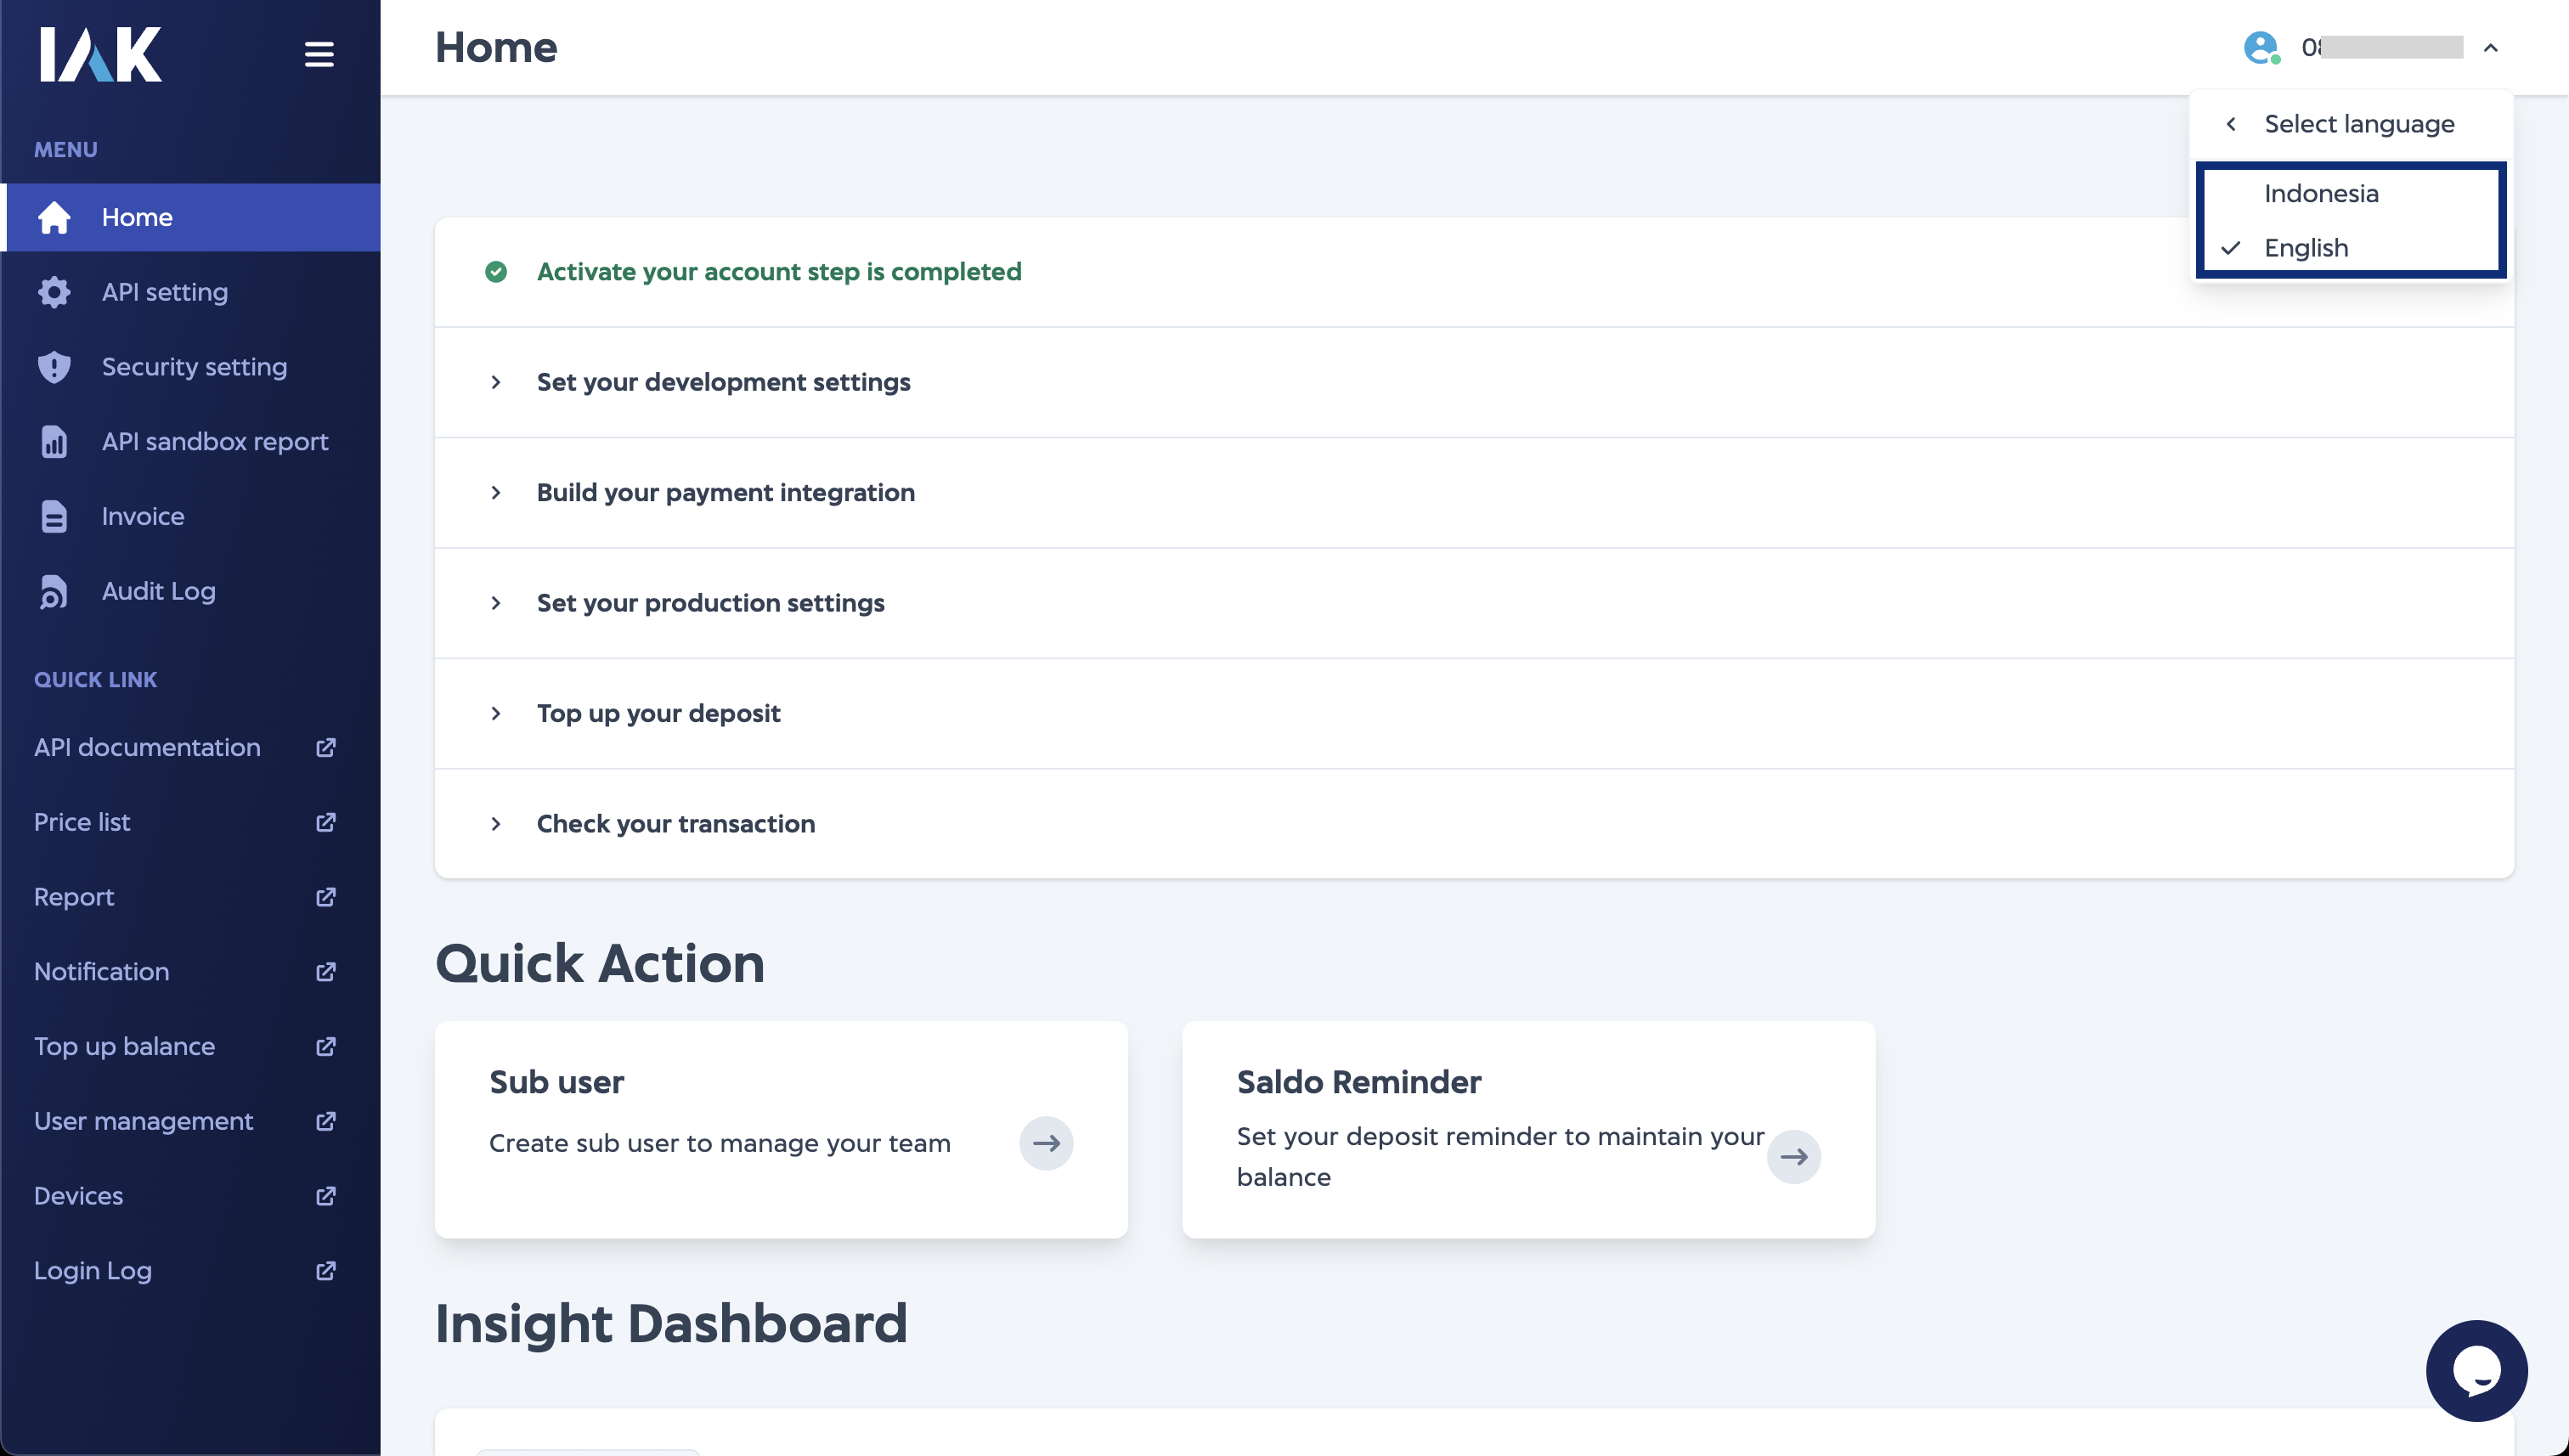The width and height of the screenshot is (2569, 1456).
Task: Open the Price list quick link
Action: pos(82,822)
